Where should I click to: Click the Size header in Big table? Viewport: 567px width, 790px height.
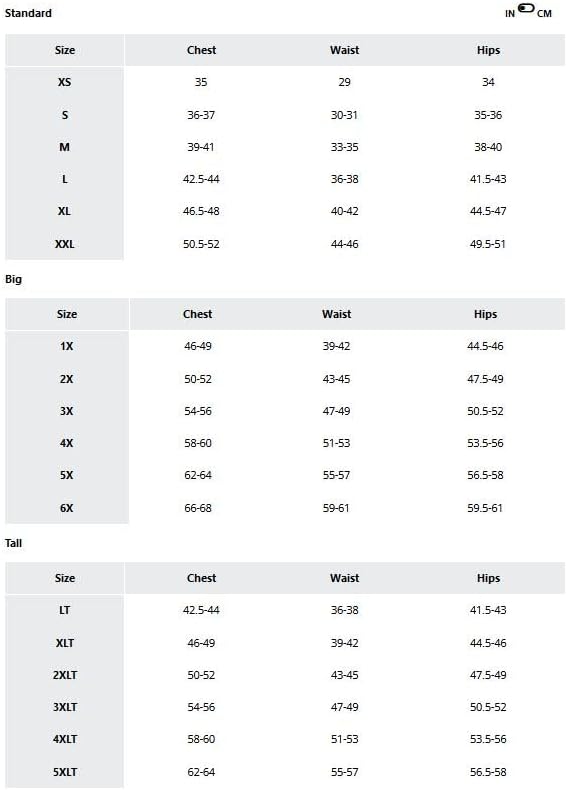click(67, 314)
